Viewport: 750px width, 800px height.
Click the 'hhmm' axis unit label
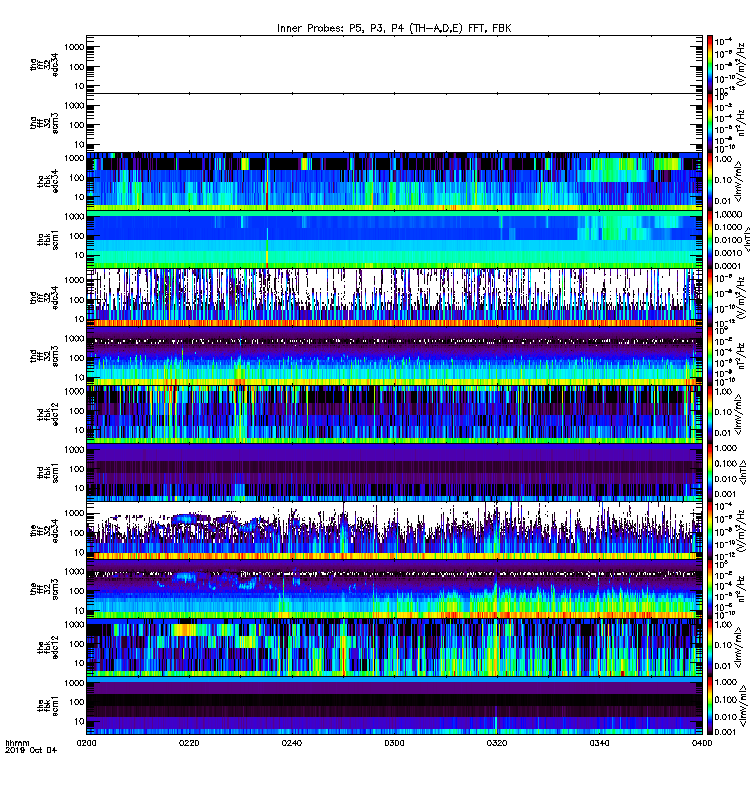[x=18, y=743]
